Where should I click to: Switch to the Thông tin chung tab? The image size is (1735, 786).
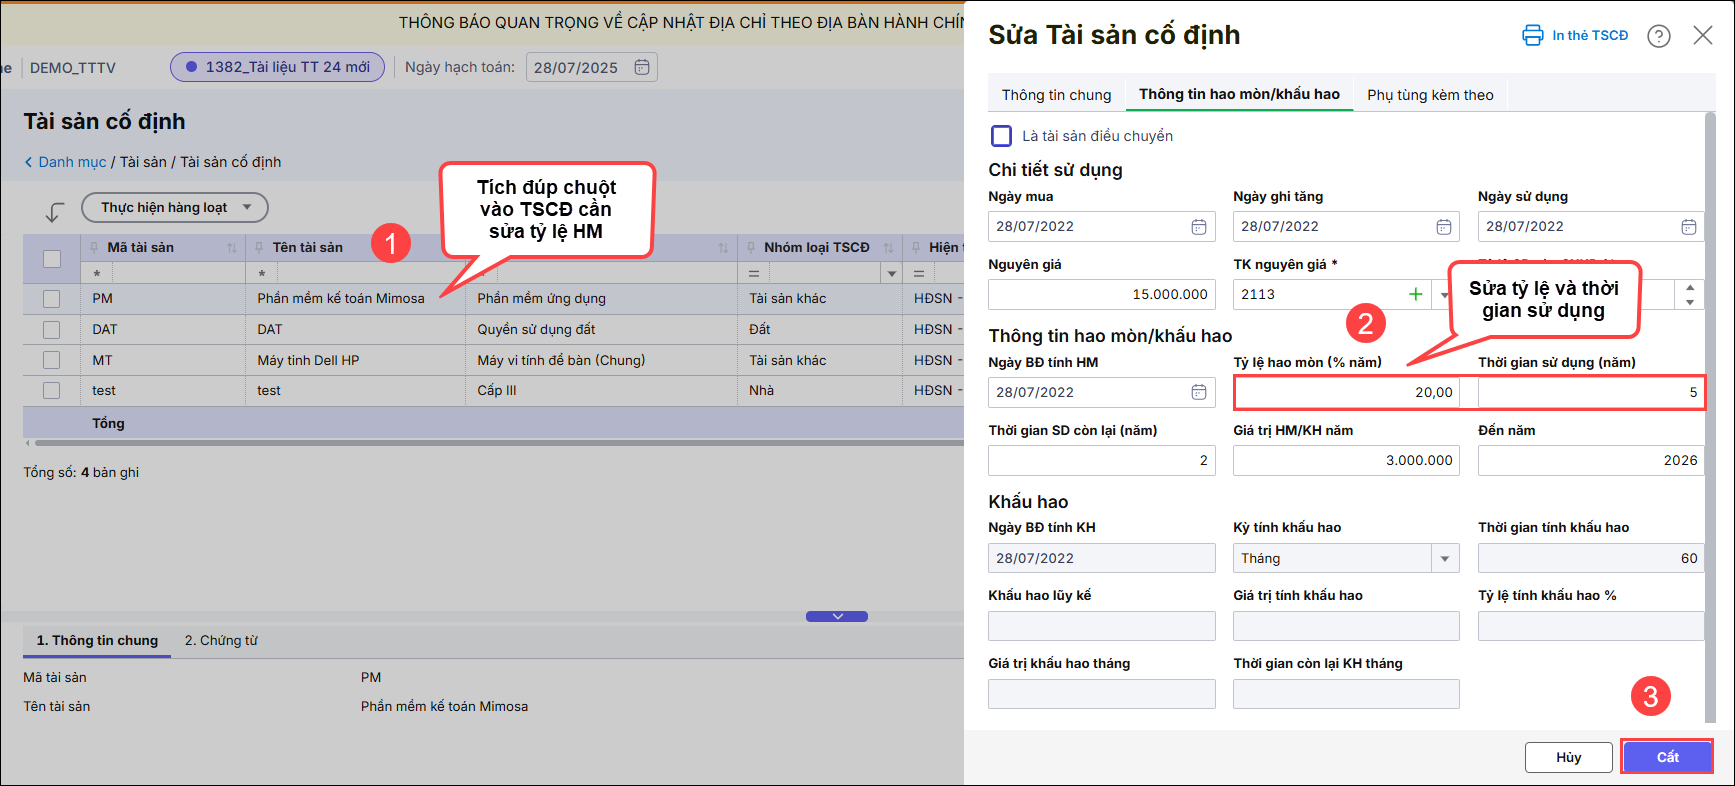1056,95
